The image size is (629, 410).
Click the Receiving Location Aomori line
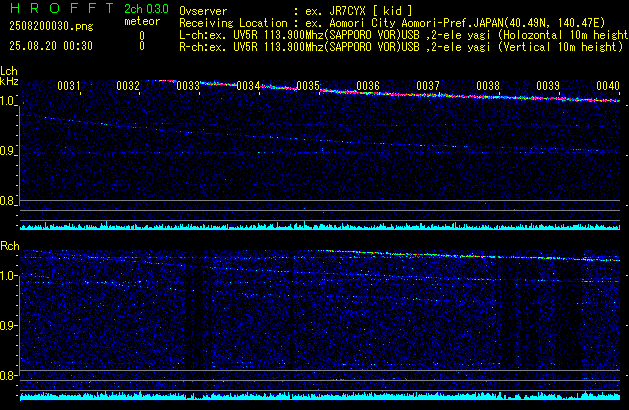392,23
